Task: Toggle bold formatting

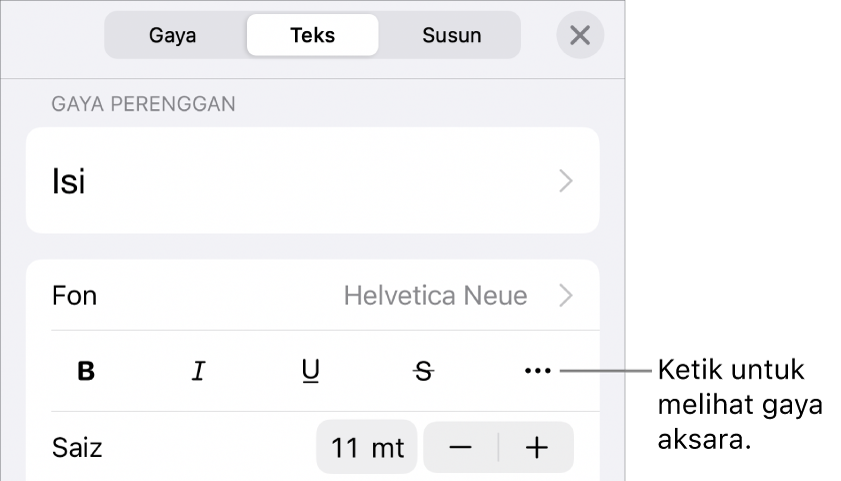Action: coord(86,371)
